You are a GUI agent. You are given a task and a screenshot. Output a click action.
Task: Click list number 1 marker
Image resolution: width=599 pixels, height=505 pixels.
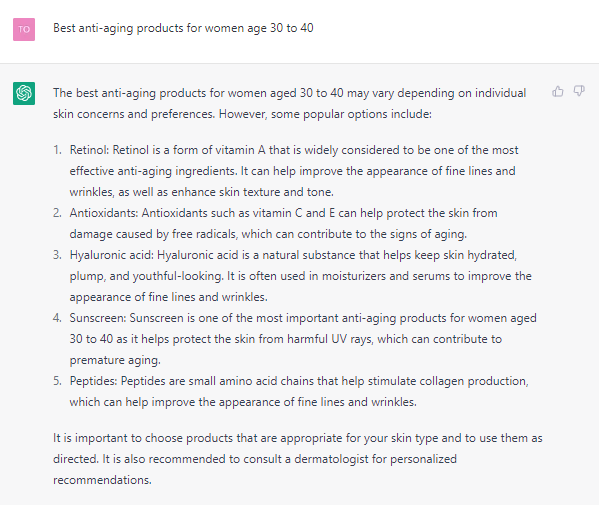tap(57, 150)
